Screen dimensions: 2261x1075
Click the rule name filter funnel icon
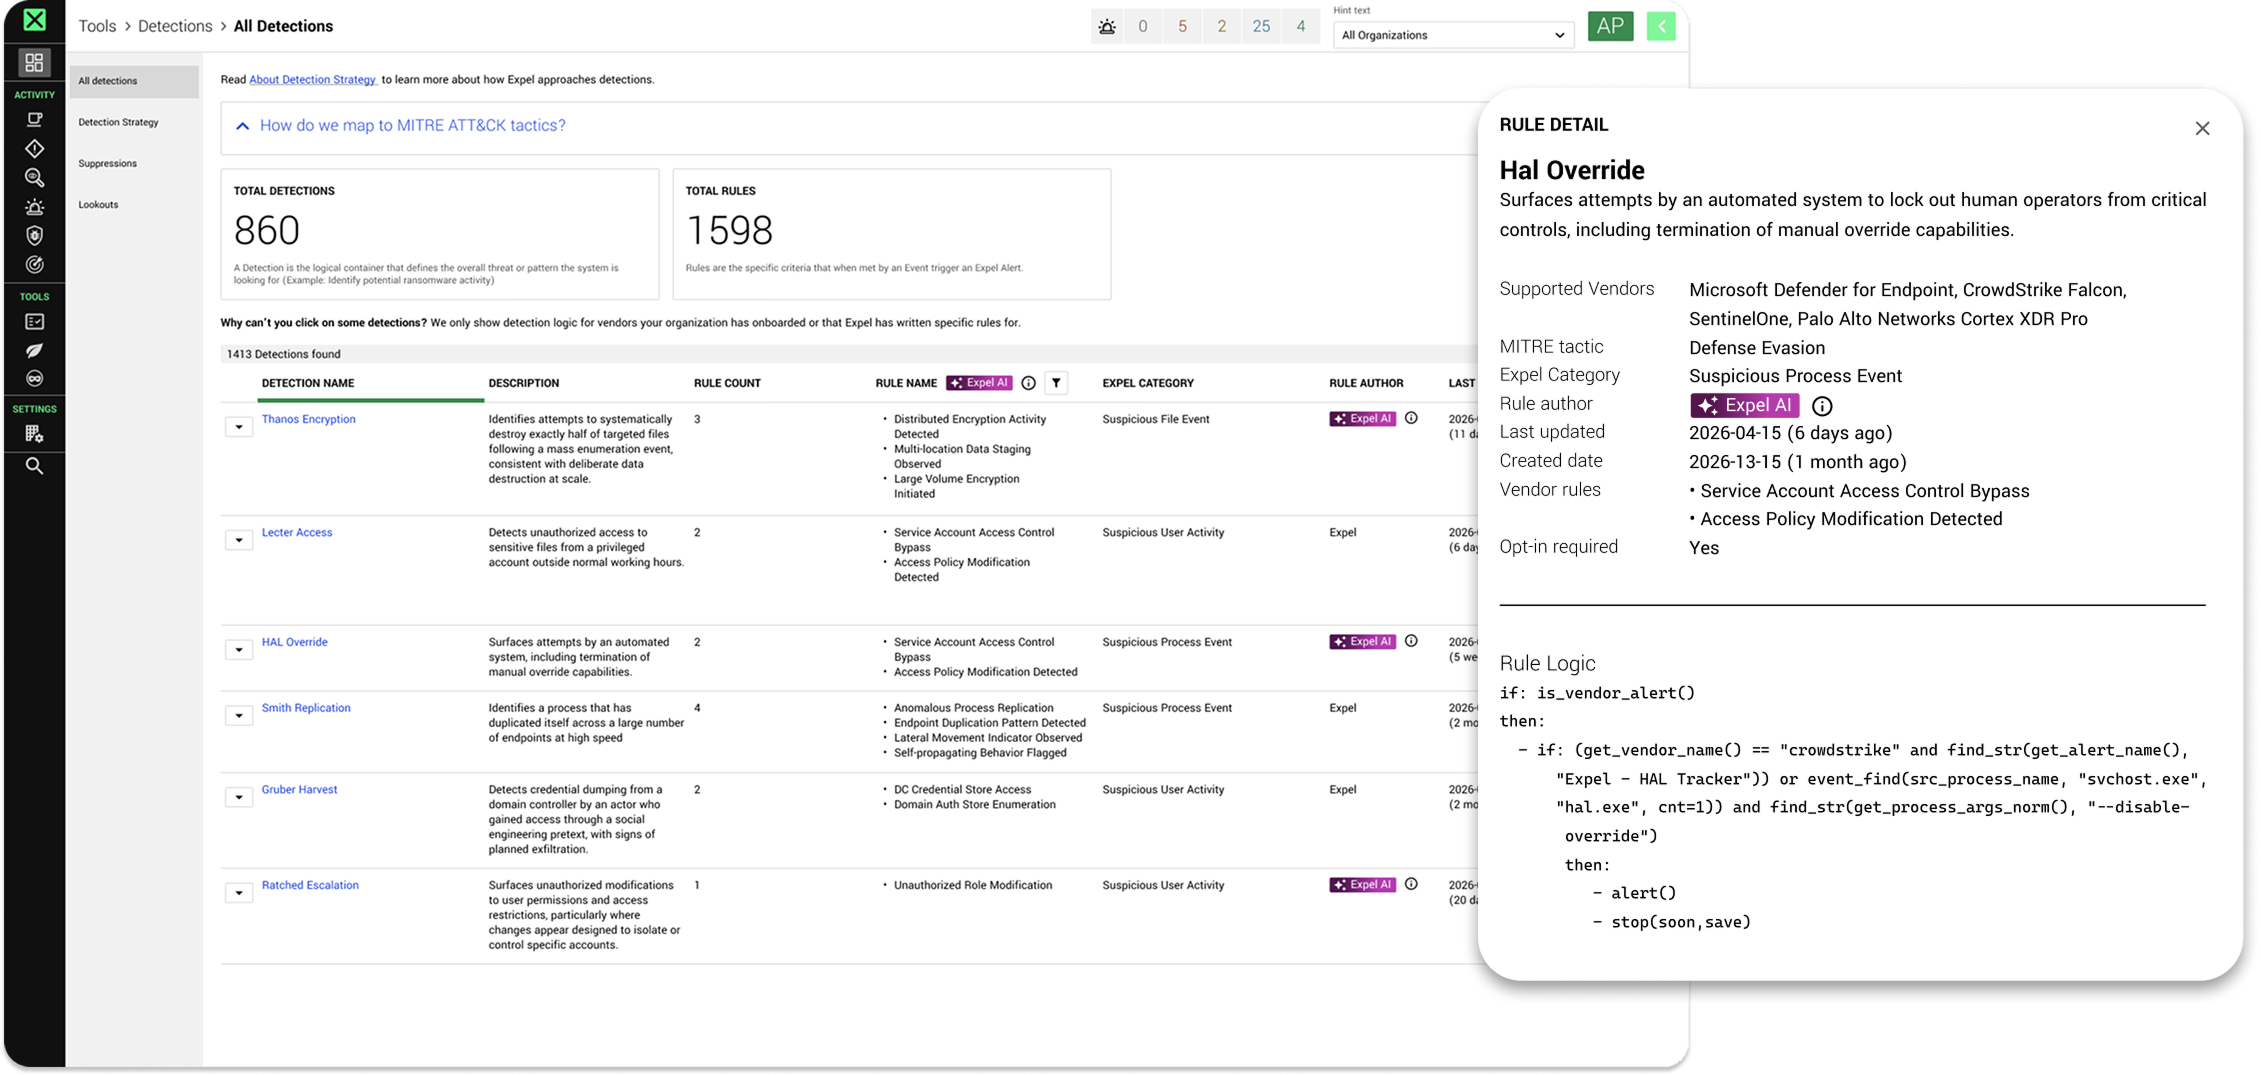click(1056, 383)
